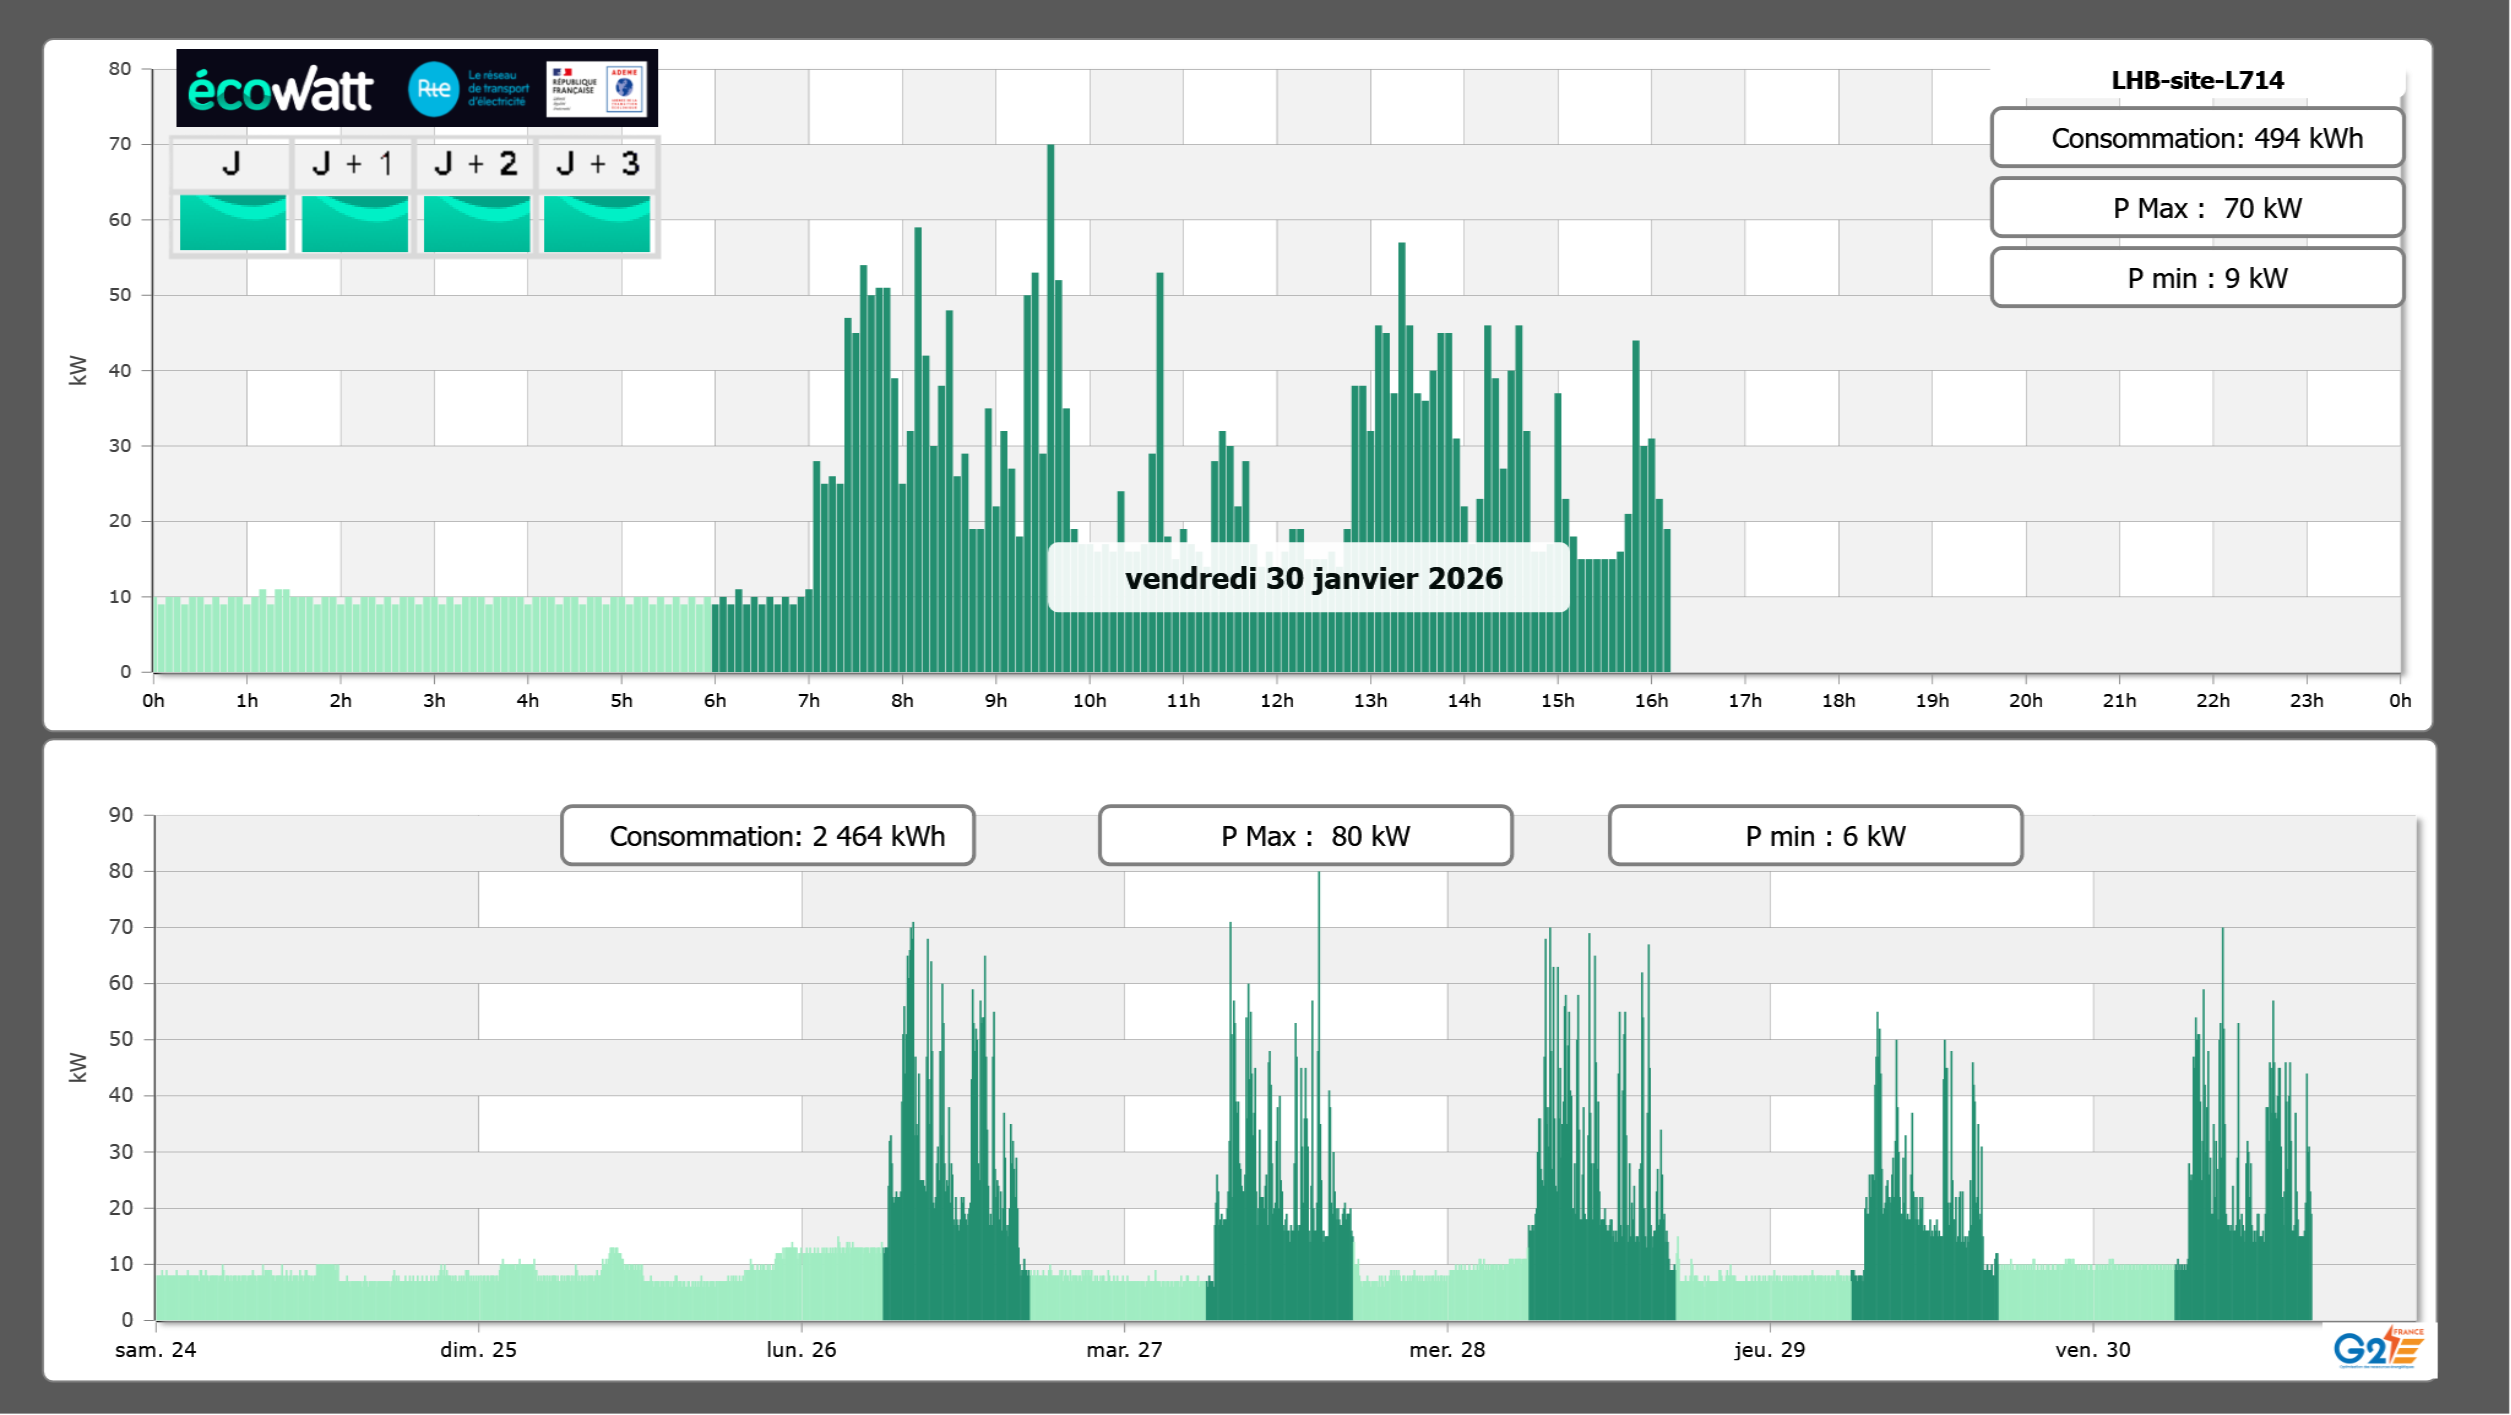Click the RTE round logo
The width and height of the screenshot is (2511, 1415).
[433, 89]
